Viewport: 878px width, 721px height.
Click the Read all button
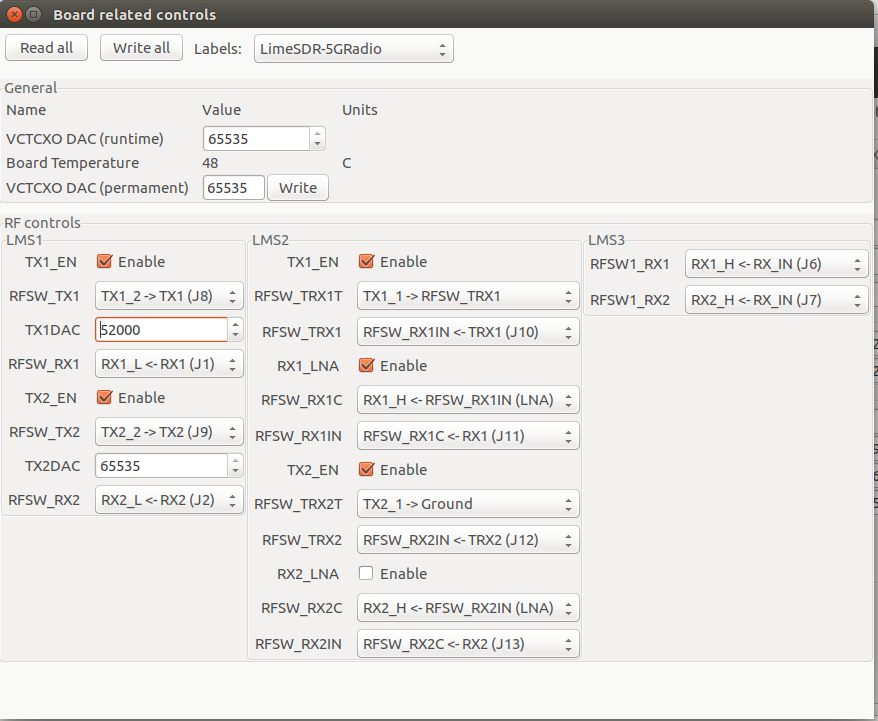(x=46, y=48)
